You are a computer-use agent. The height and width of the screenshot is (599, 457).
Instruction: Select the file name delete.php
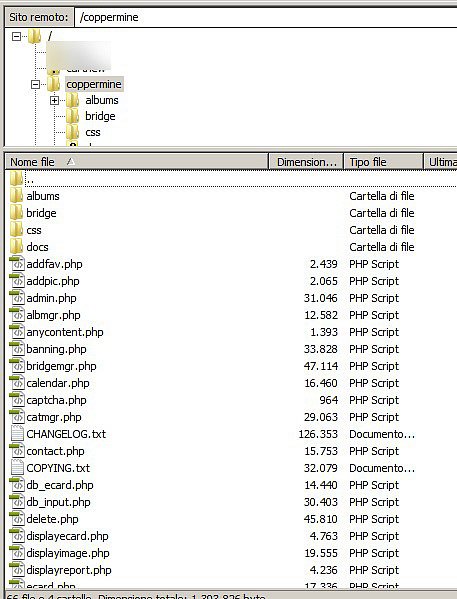pos(52,519)
